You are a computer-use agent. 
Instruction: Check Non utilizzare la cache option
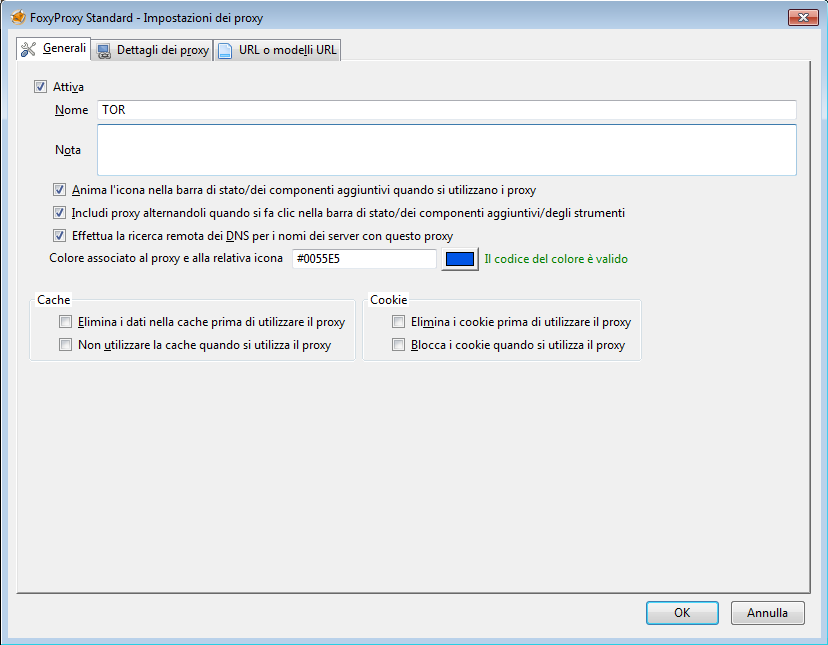tap(65, 345)
